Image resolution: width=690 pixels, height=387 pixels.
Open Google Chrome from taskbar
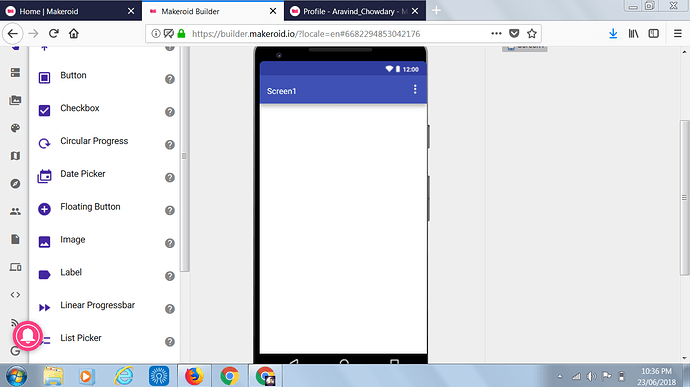pyautogui.click(x=229, y=376)
